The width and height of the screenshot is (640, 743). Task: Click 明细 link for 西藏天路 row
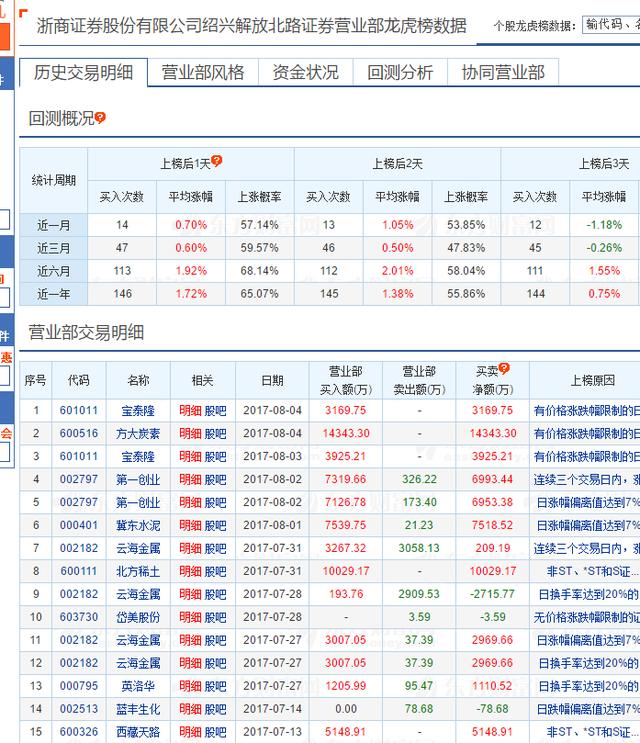click(x=190, y=732)
